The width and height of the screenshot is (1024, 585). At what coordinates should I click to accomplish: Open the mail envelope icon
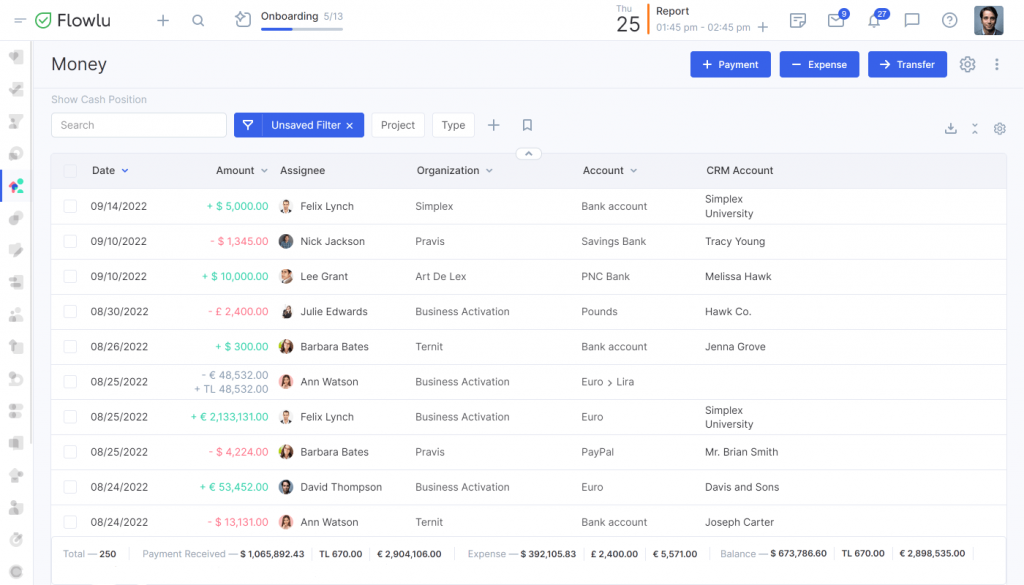click(836, 20)
